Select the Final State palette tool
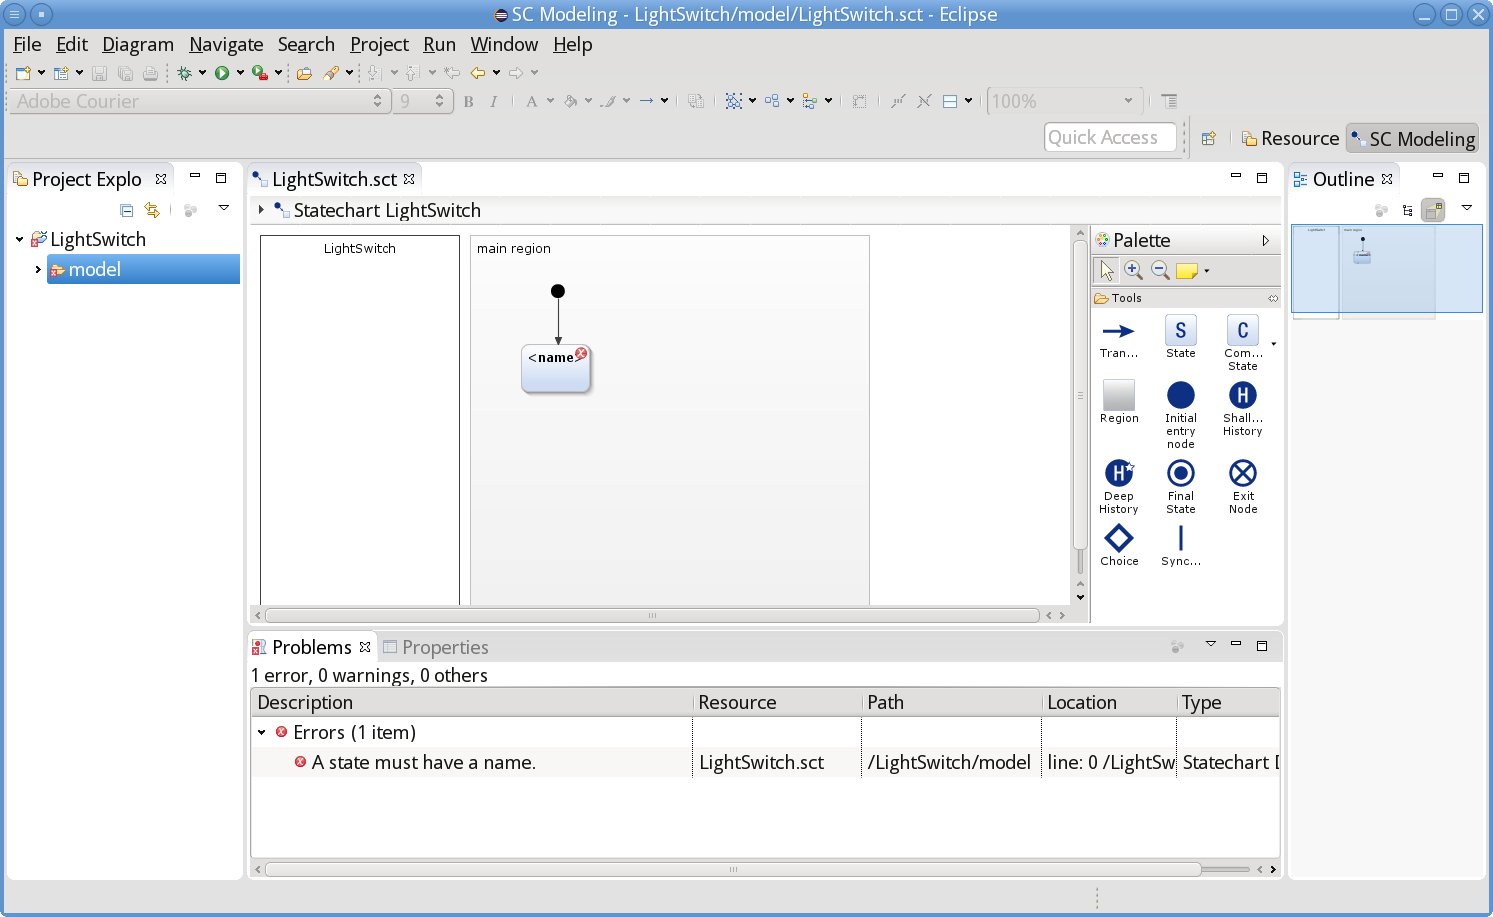This screenshot has width=1493, height=917. pyautogui.click(x=1180, y=487)
